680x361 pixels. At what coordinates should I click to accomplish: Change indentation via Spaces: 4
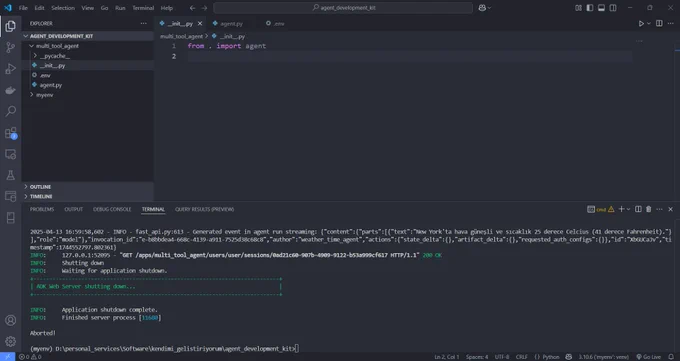[477, 357]
